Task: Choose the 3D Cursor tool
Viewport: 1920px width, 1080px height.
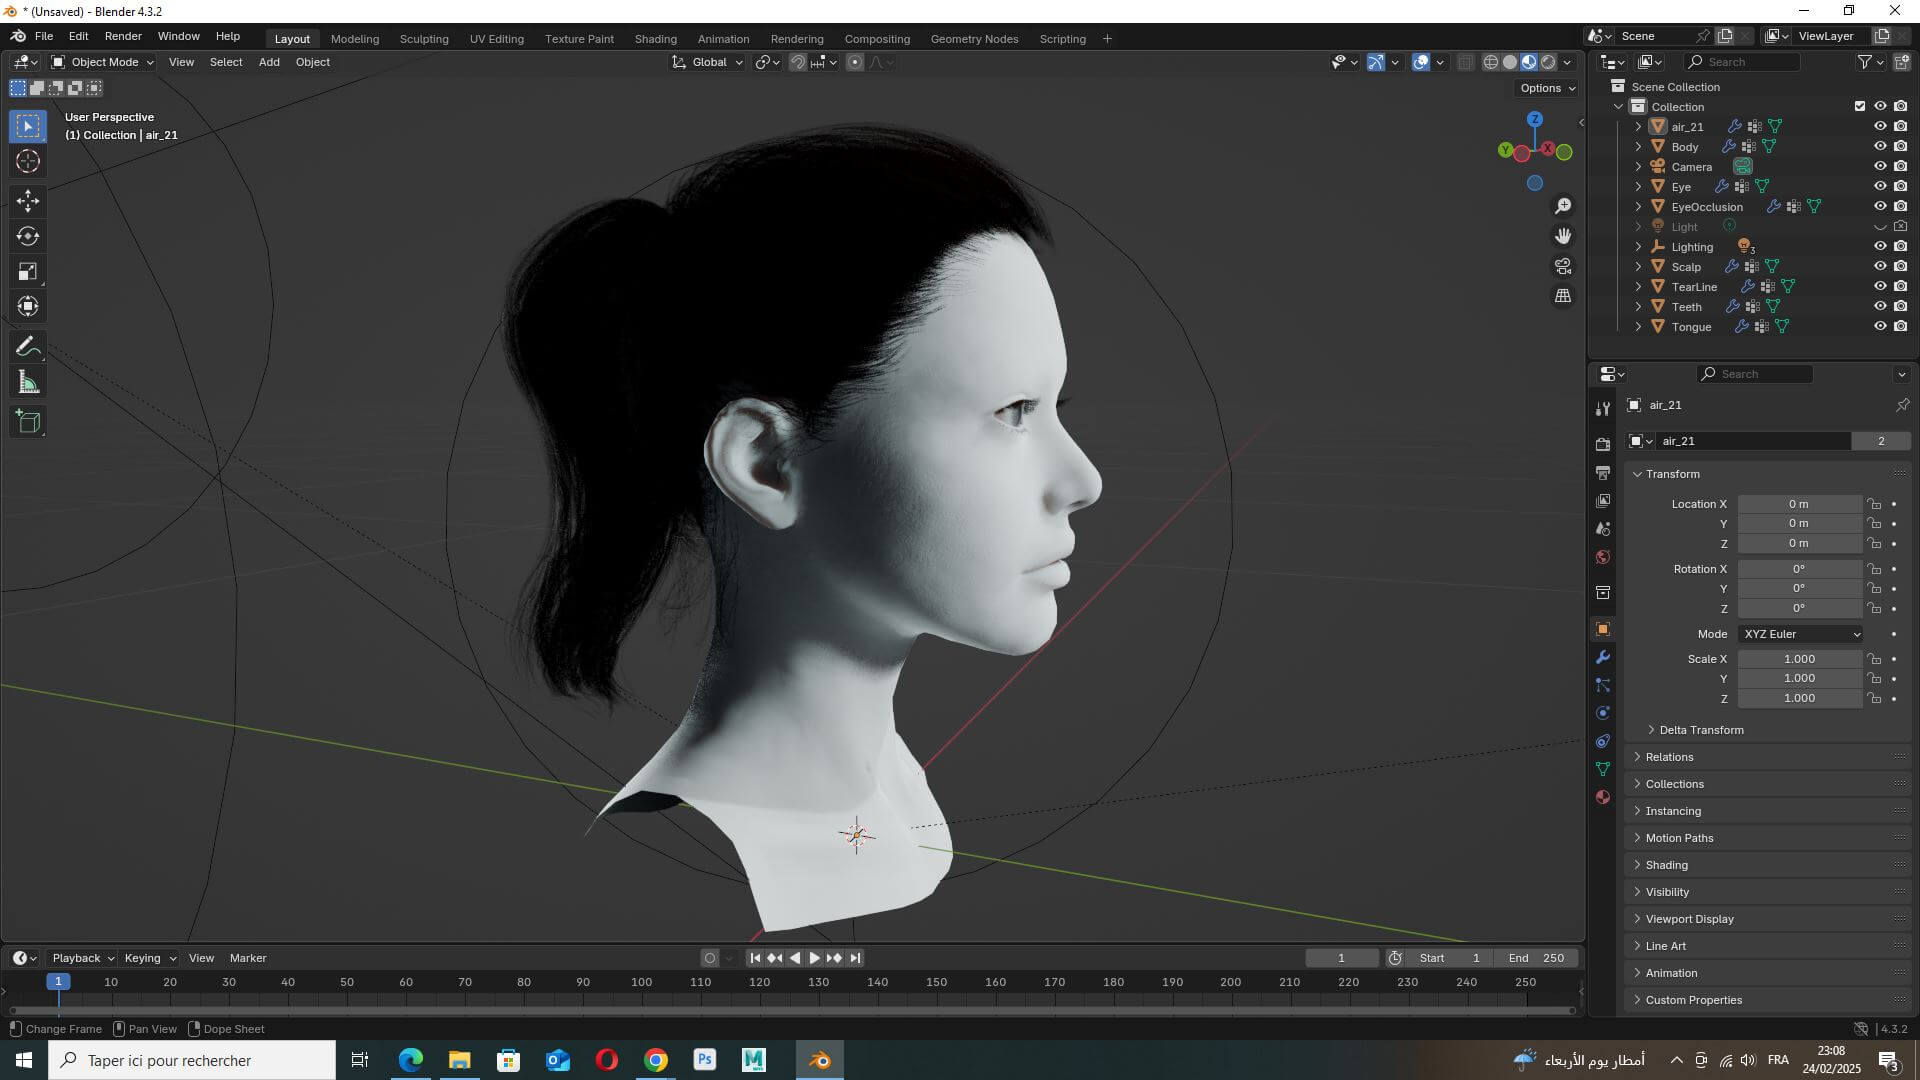Action: (x=28, y=161)
